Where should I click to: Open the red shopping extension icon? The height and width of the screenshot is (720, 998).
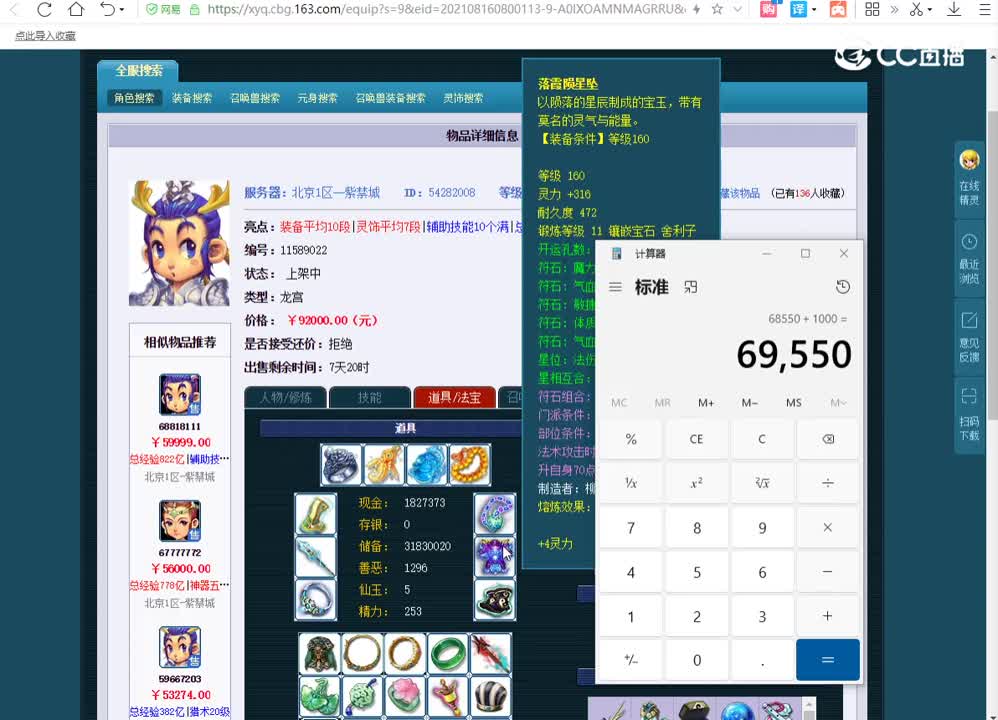768,10
